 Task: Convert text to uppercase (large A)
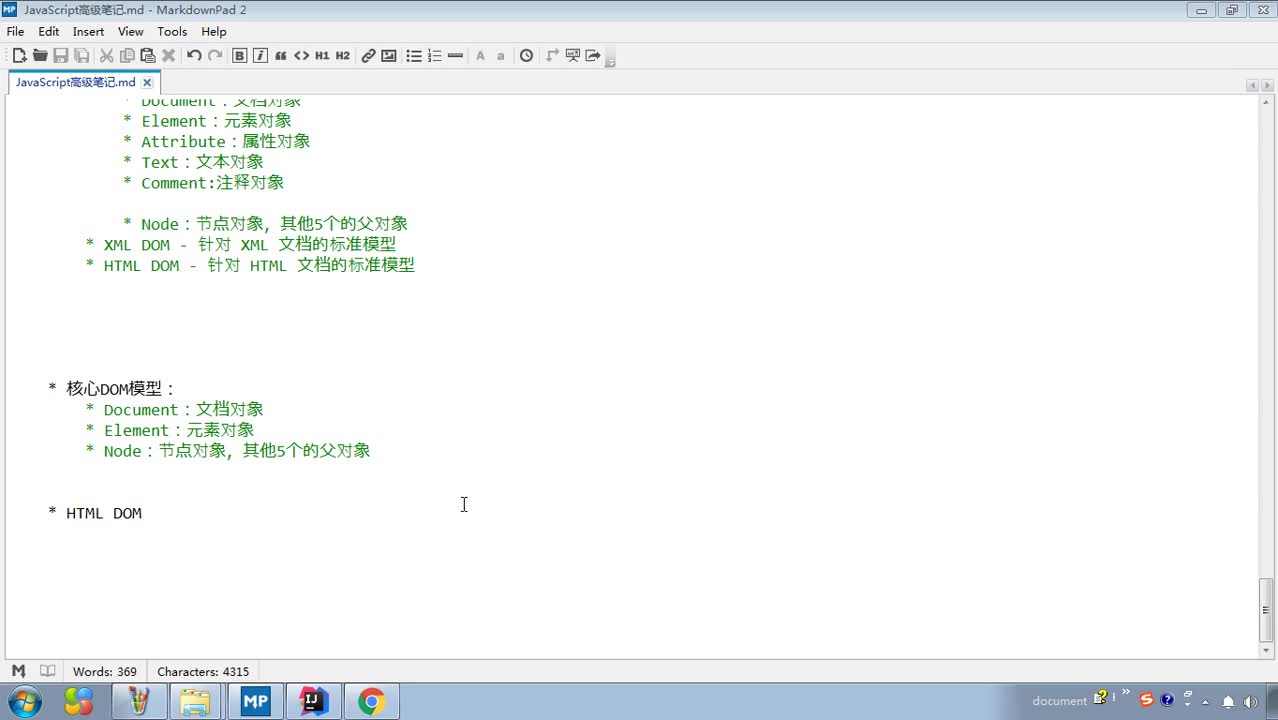pyautogui.click(x=480, y=56)
